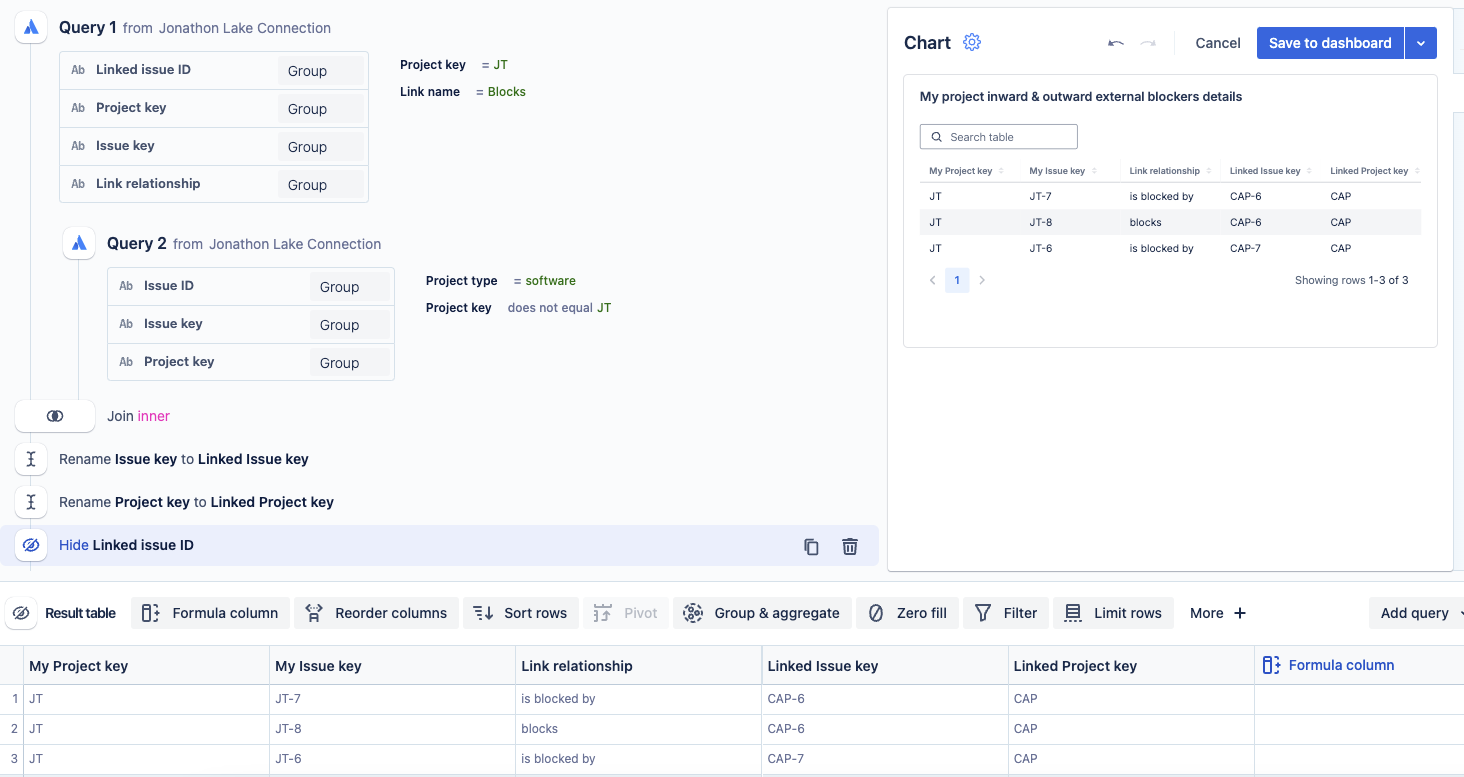The height and width of the screenshot is (777, 1464).
Task: Open the Group dropdown for Issue key
Action: pyautogui.click(x=321, y=145)
